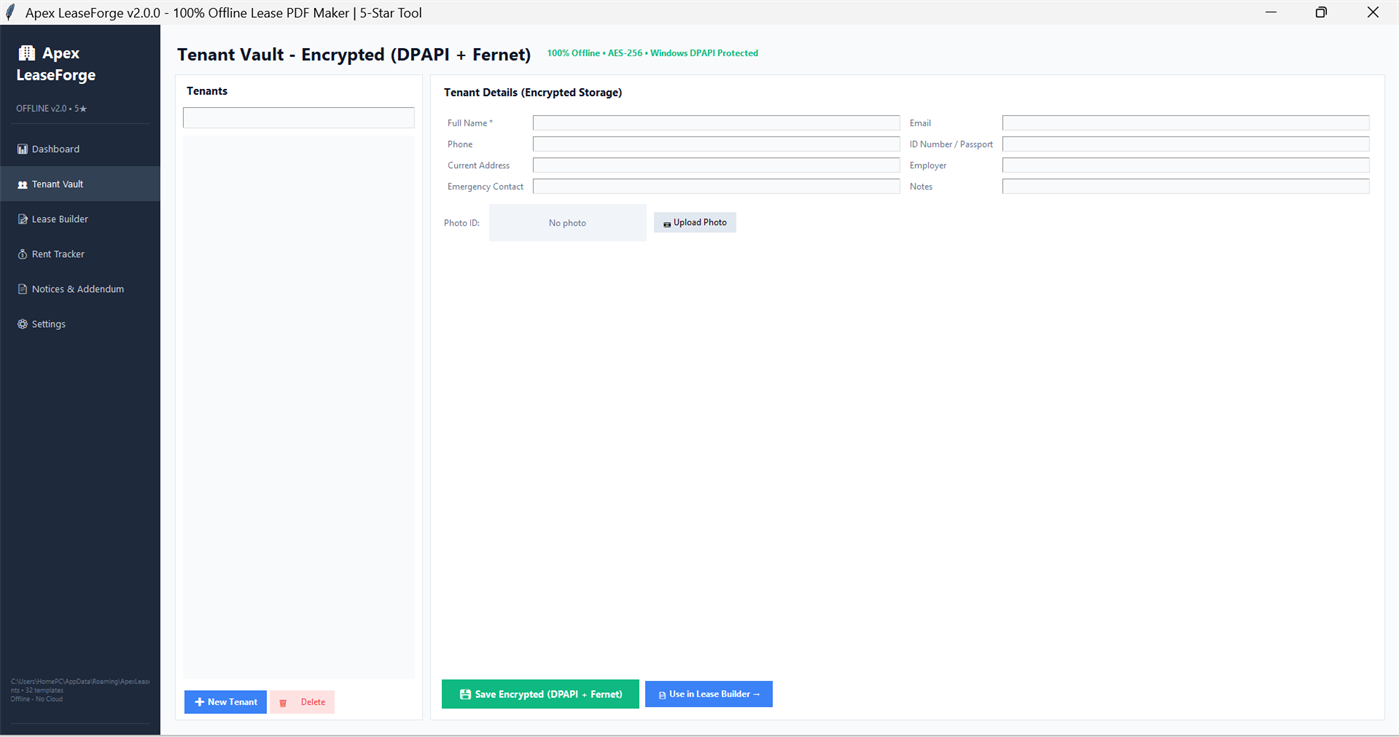Click the Upload Photo button
The height and width of the screenshot is (737, 1399).
695,222
